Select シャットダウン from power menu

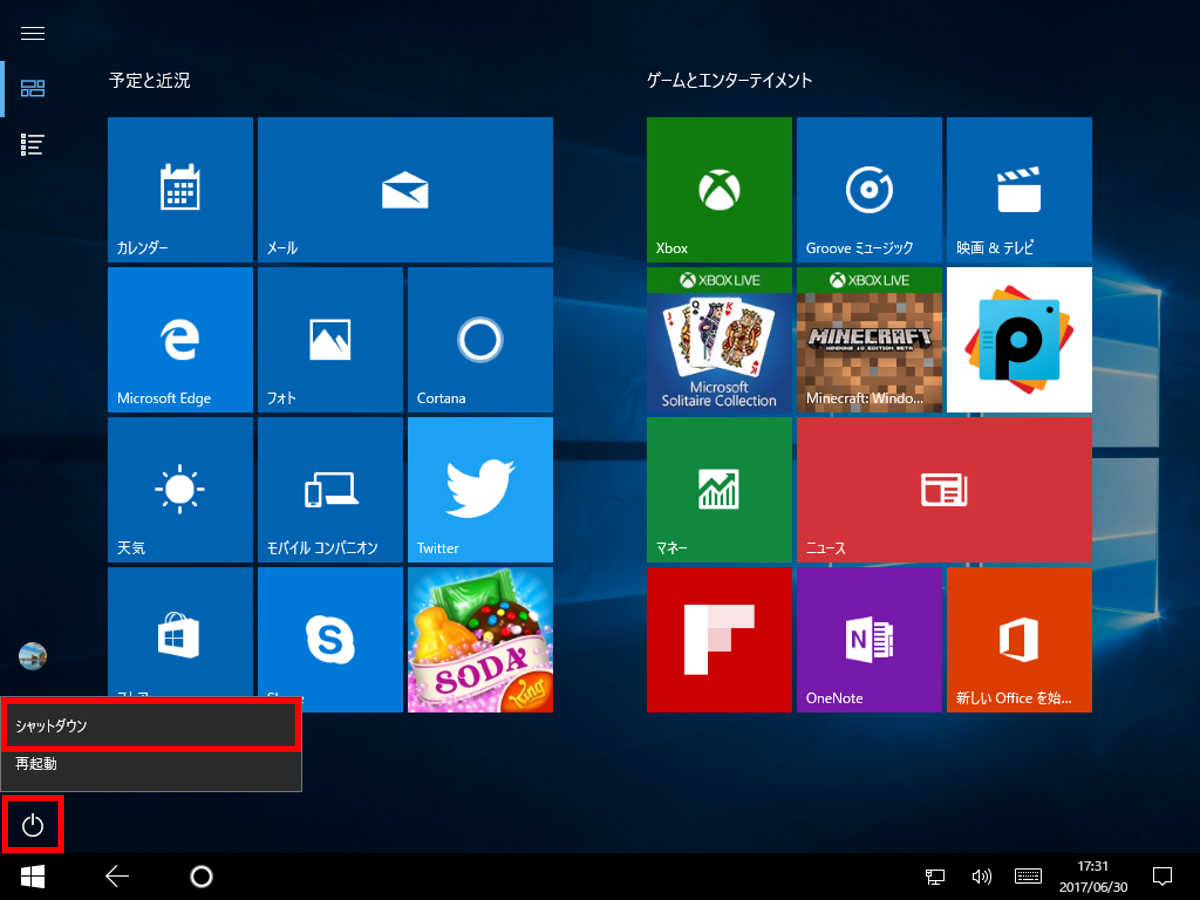coord(151,726)
